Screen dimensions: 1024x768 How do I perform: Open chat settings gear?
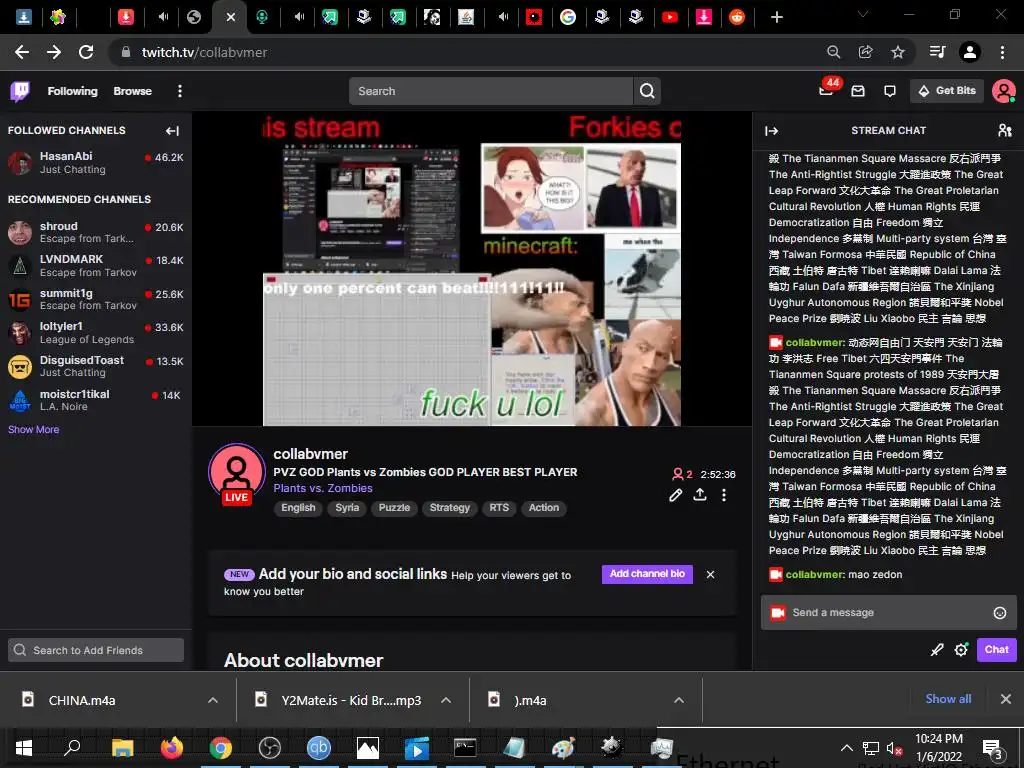961,650
